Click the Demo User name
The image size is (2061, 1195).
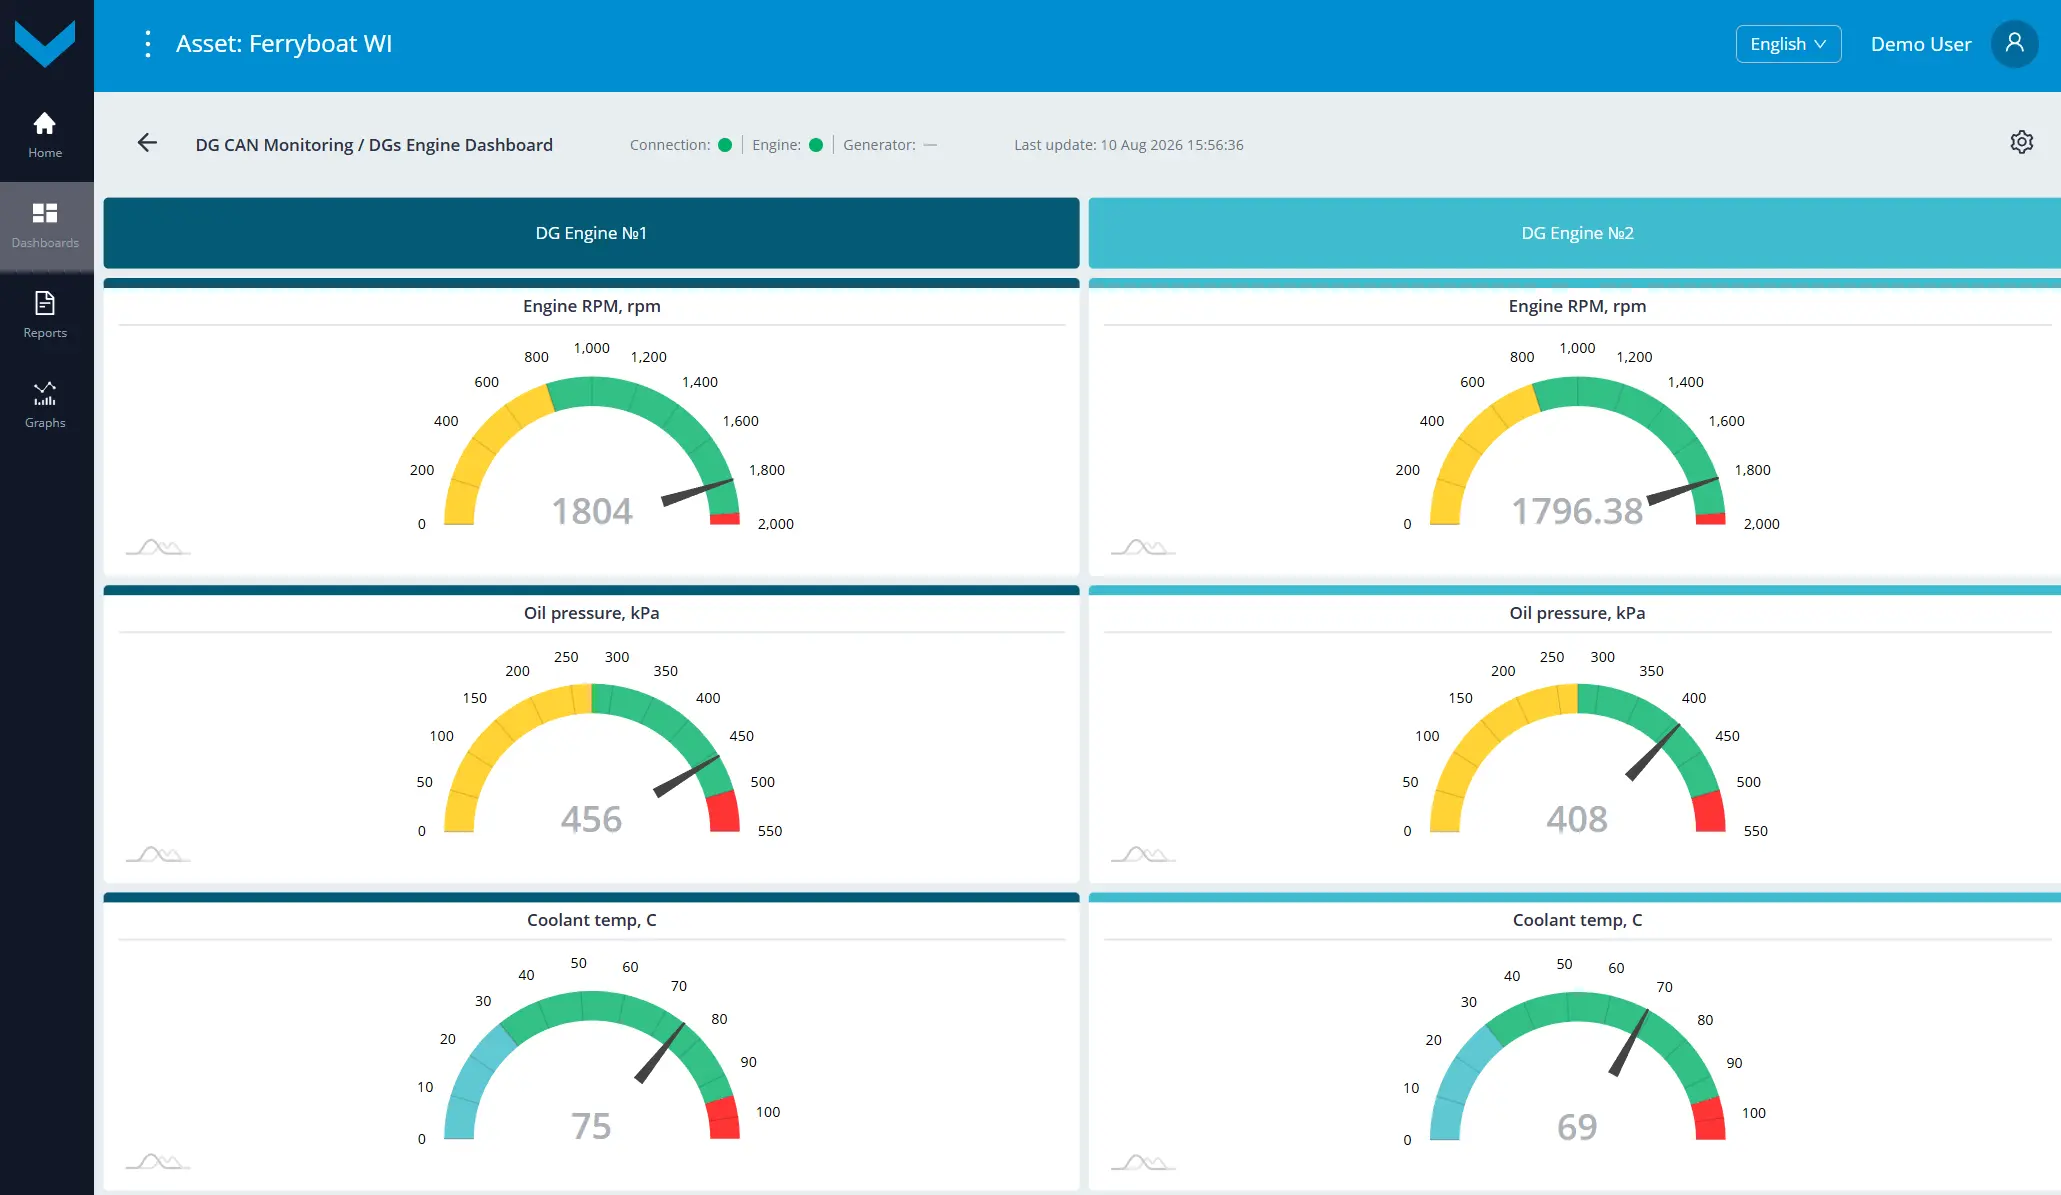point(1921,44)
